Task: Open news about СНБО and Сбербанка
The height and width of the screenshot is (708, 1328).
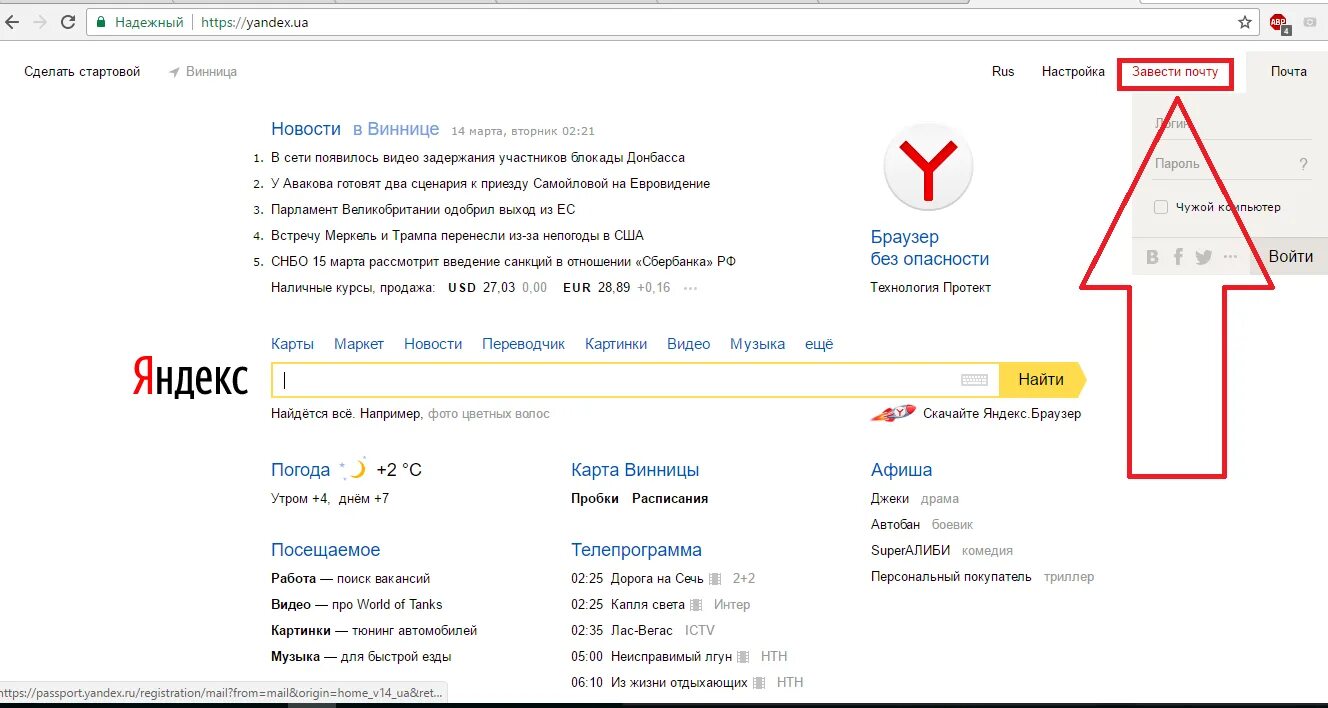Action: point(504,262)
